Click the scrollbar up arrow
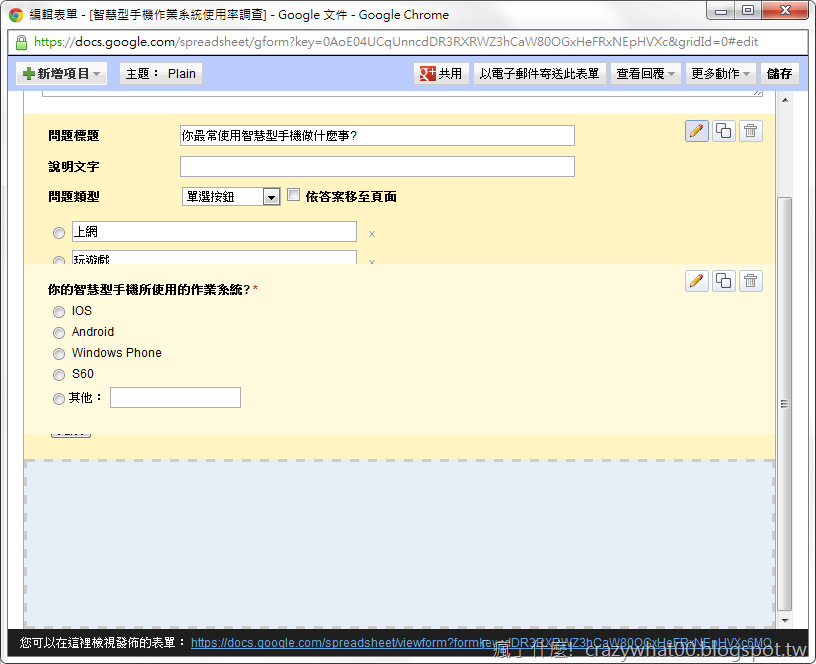This screenshot has height=664, width=816. pos(785,100)
